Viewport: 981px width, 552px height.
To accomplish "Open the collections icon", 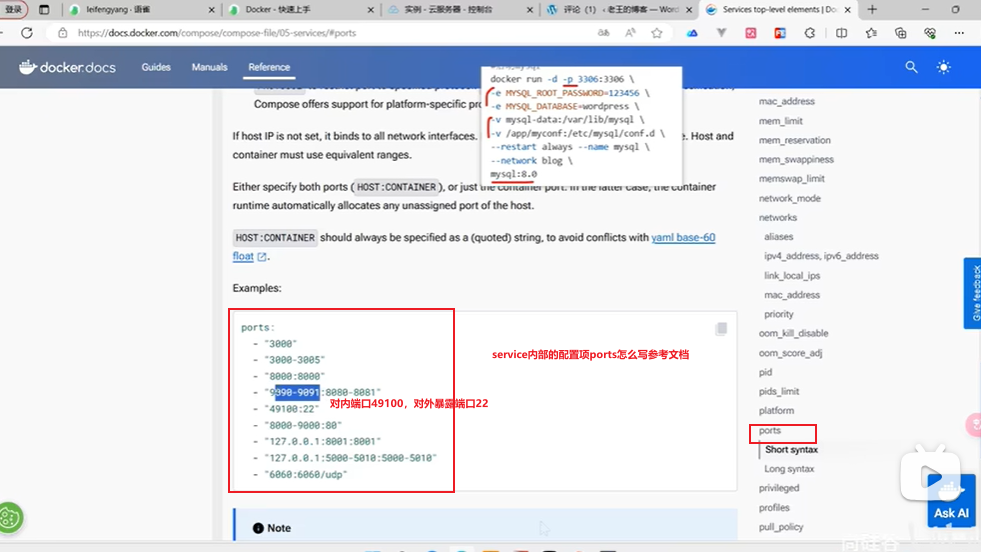I will [x=900, y=33].
